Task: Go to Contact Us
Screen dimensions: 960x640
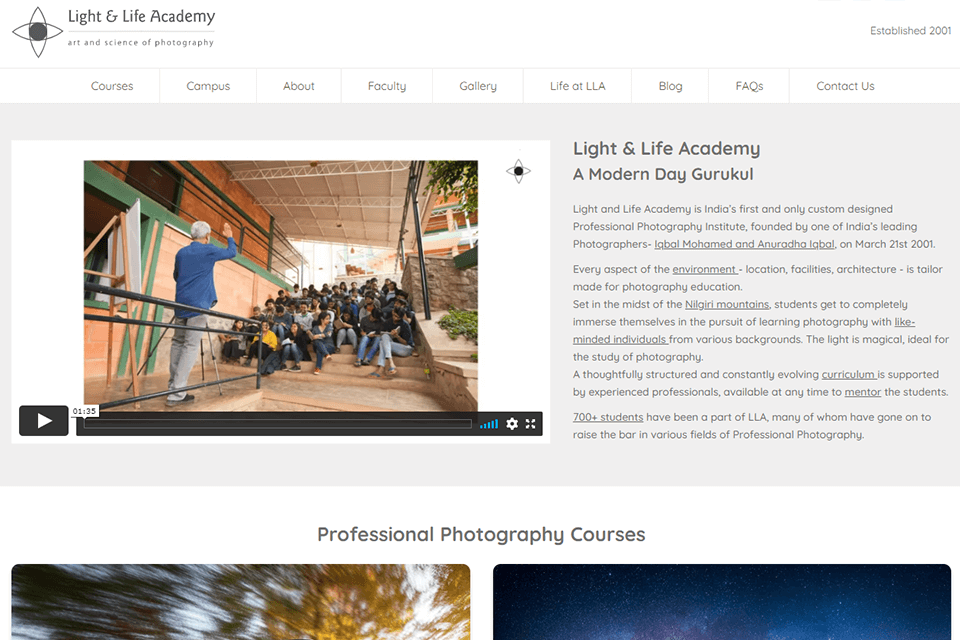Action: pos(846,86)
